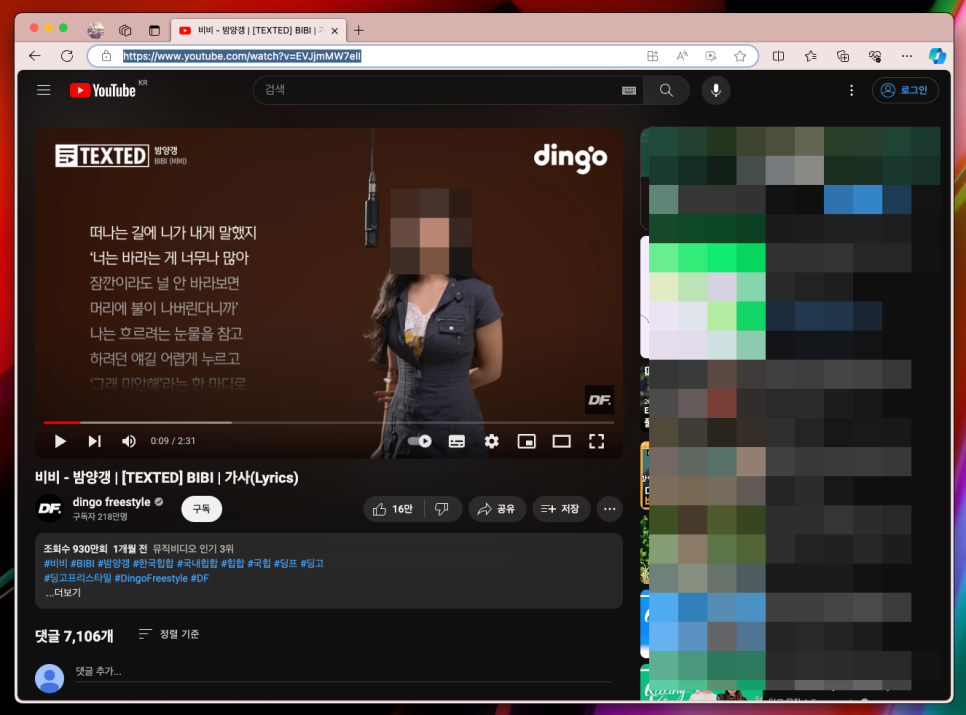966x715 pixels.
Task: Toggle the autoplay switch
Action: (x=420, y=441)
